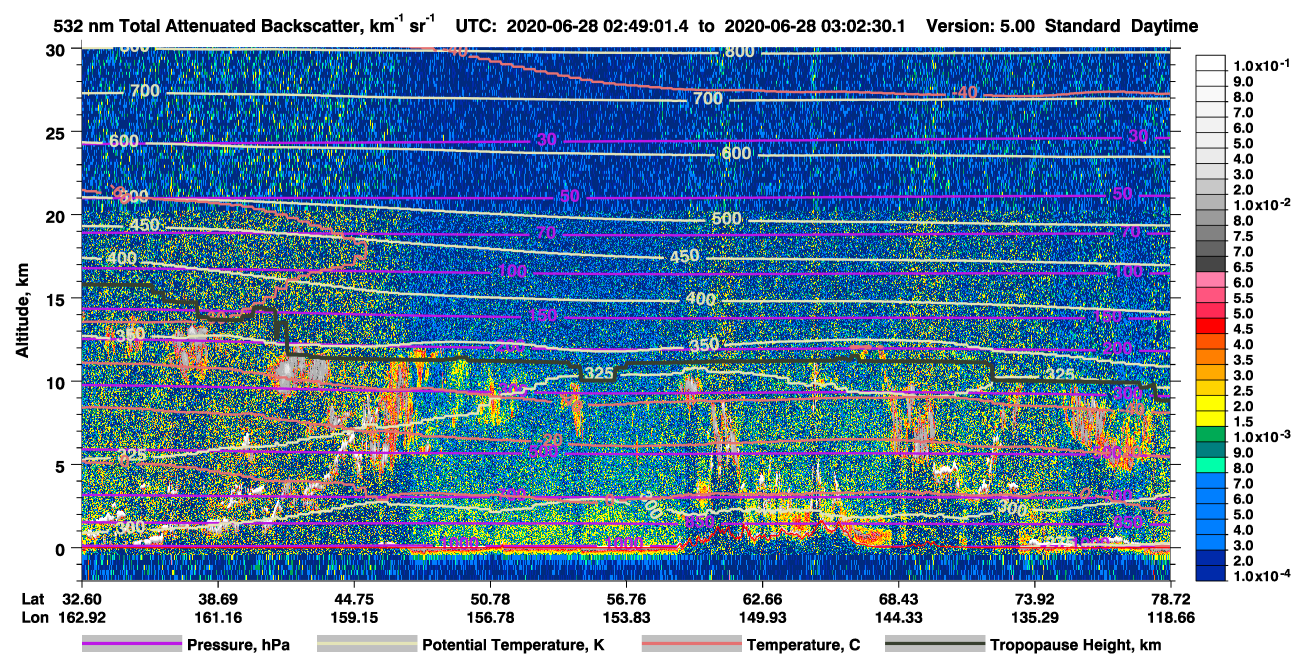
Task: Click latitude value '78.72'
Action: [x=1170, y=598]
